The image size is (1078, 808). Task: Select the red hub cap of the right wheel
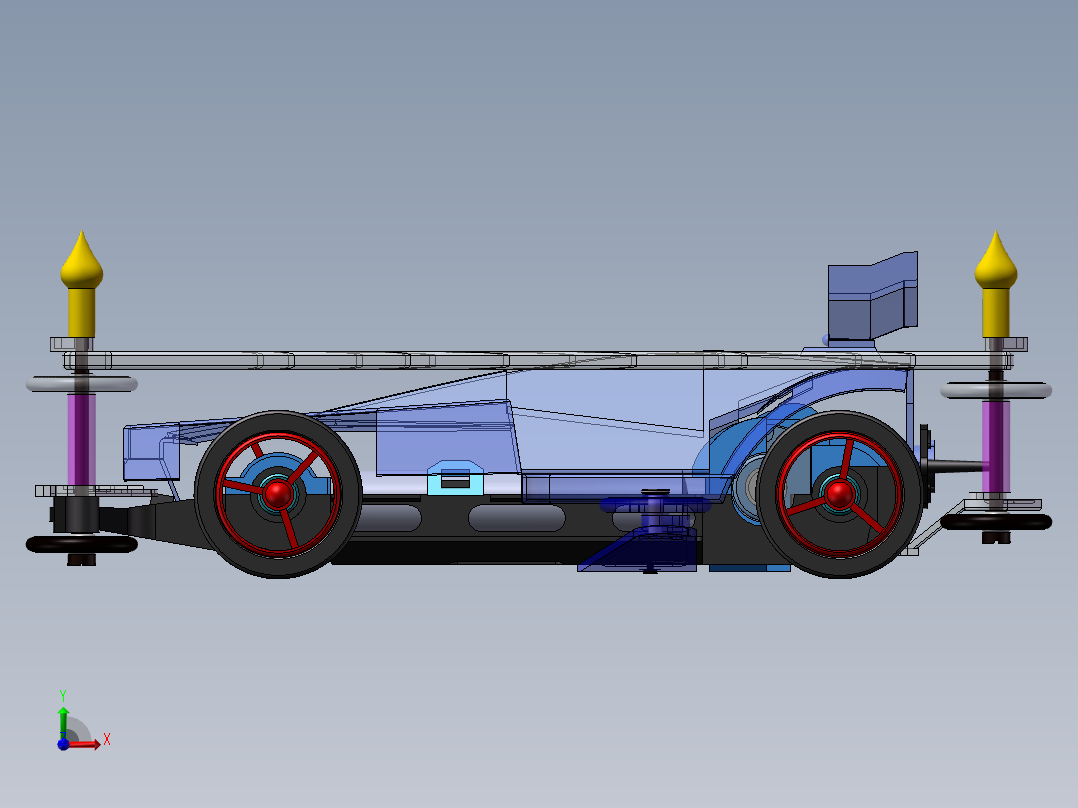pos(839,494)
